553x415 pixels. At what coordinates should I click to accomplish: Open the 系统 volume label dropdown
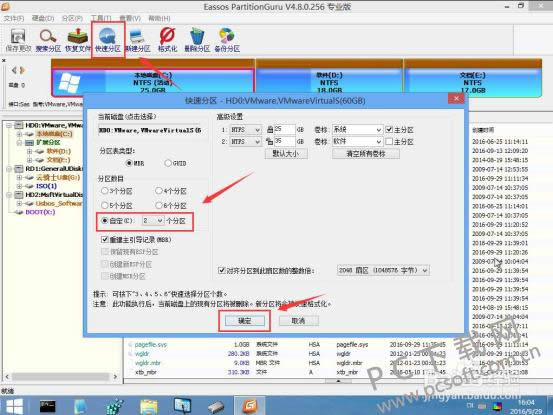pyautogui.click(x=357, y=130)
